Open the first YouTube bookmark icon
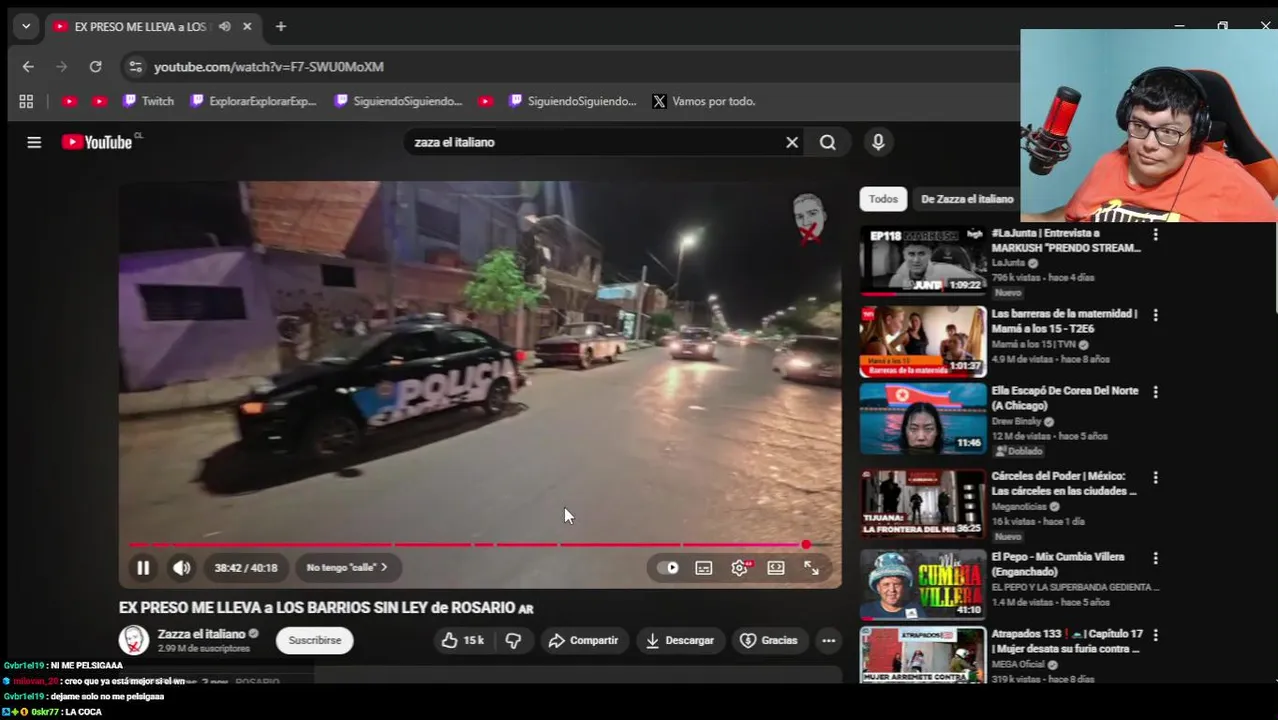Image resolution: width=1278 pixels, height=720 pixels. click(69, 101)
